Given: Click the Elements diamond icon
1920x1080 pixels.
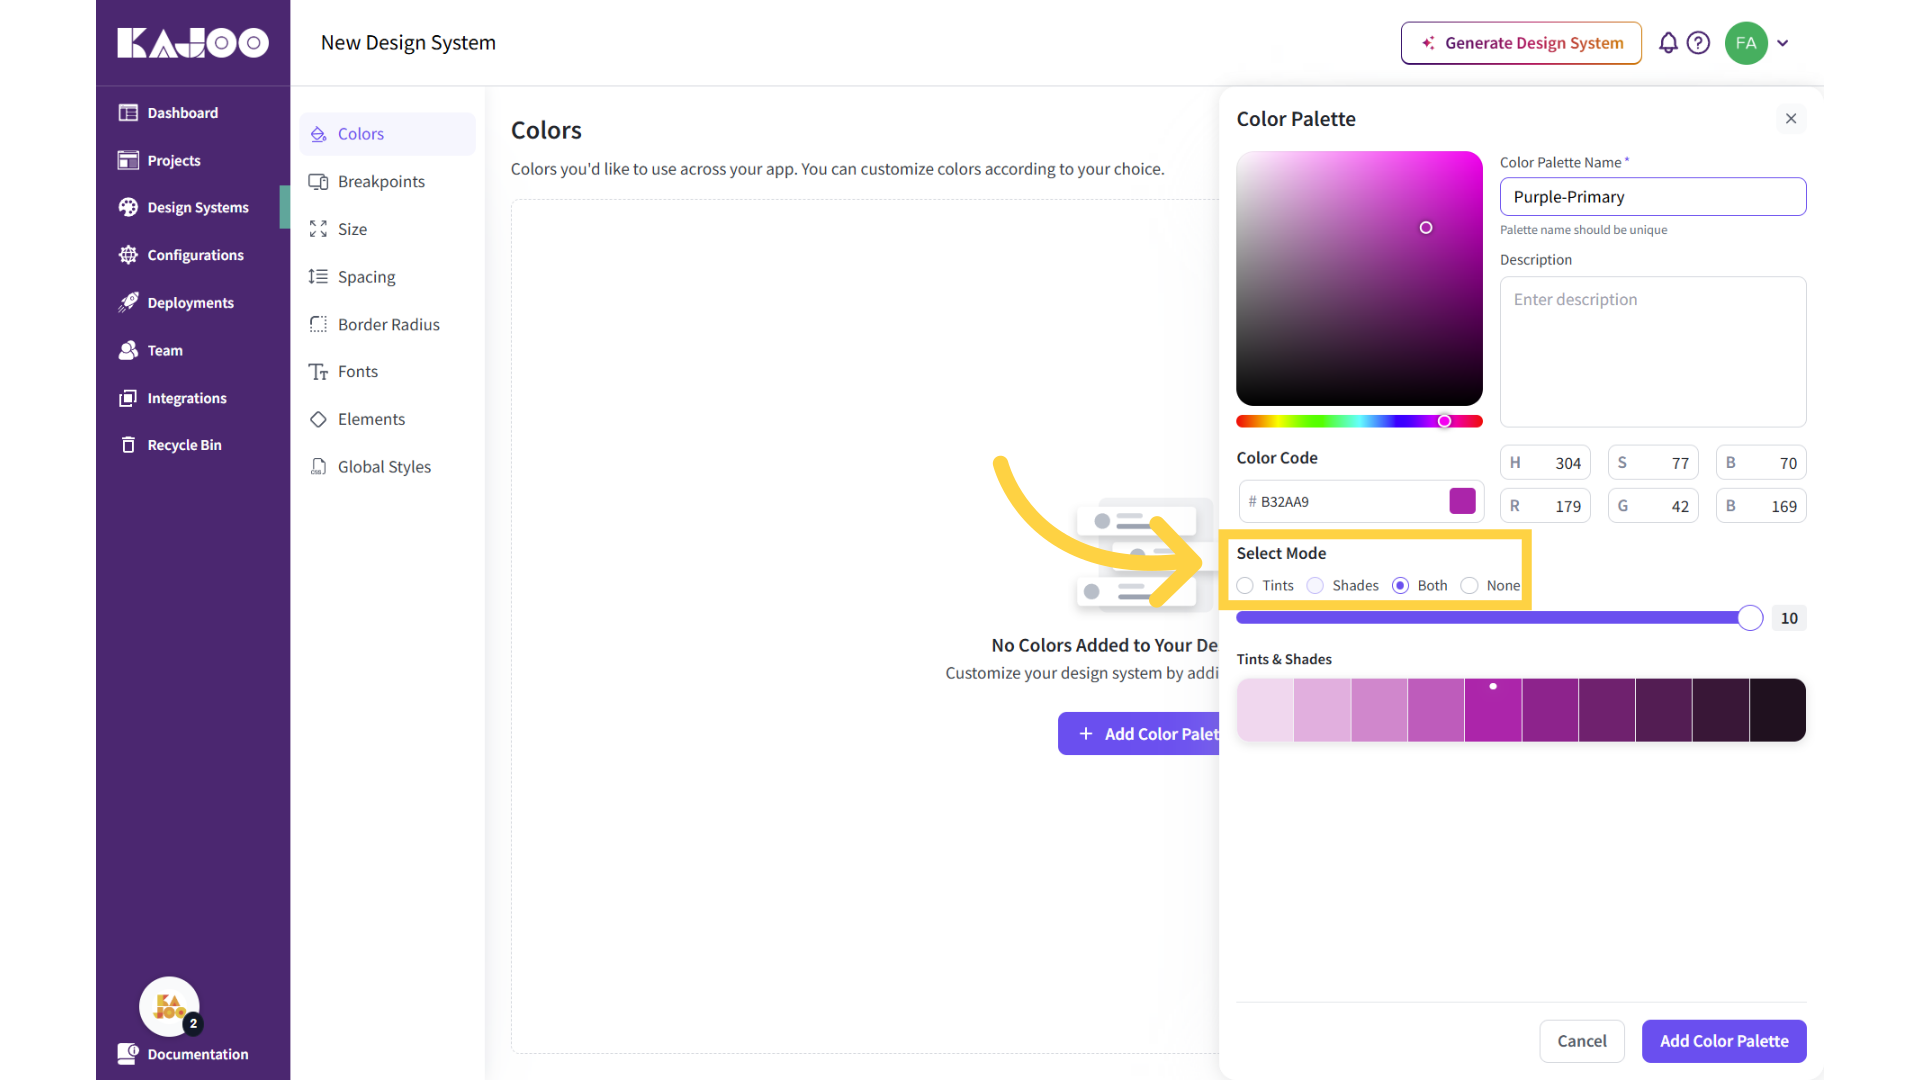Looking at the screenshot, I should tap(318, 419).
